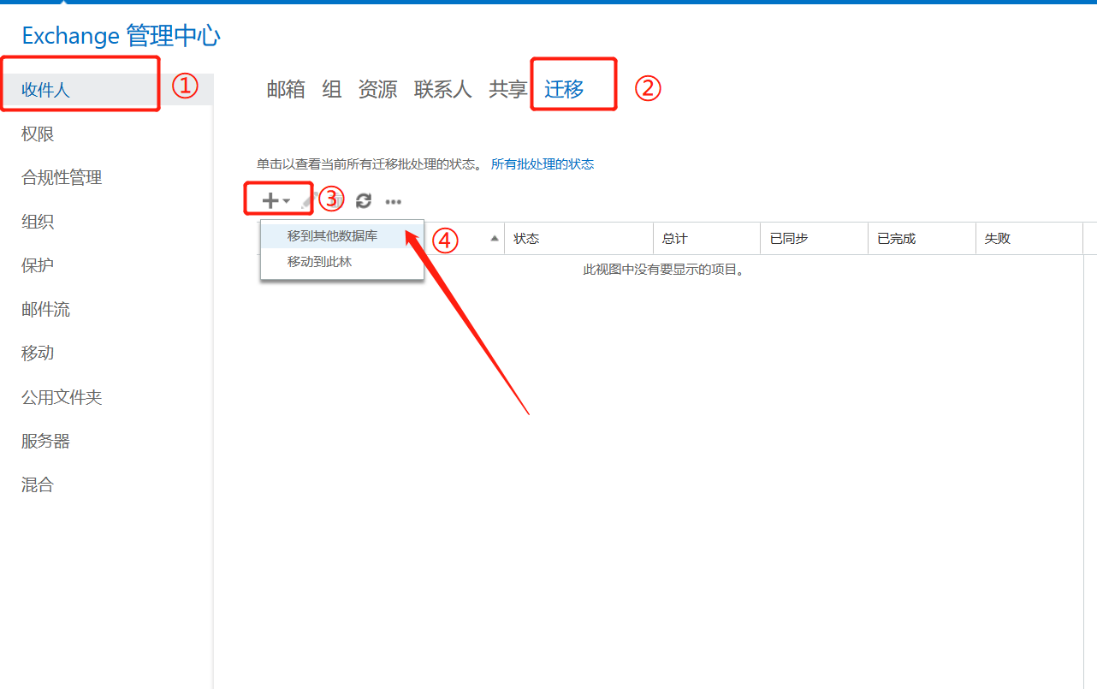The height and width of the screenshot is (689, 1097).
Task: Switch to the 共享 tab
Action: tap(507, 89)
